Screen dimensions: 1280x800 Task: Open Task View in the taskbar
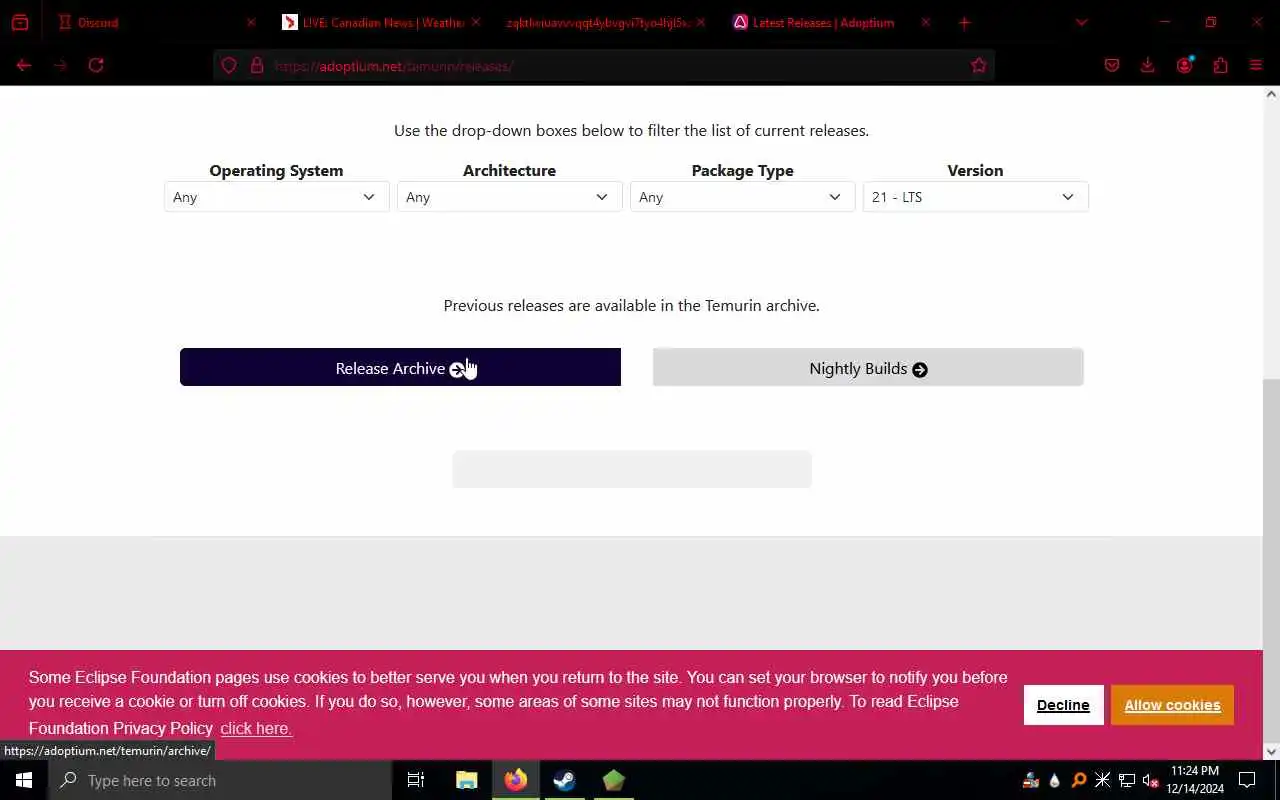click(x=416, y=780)
